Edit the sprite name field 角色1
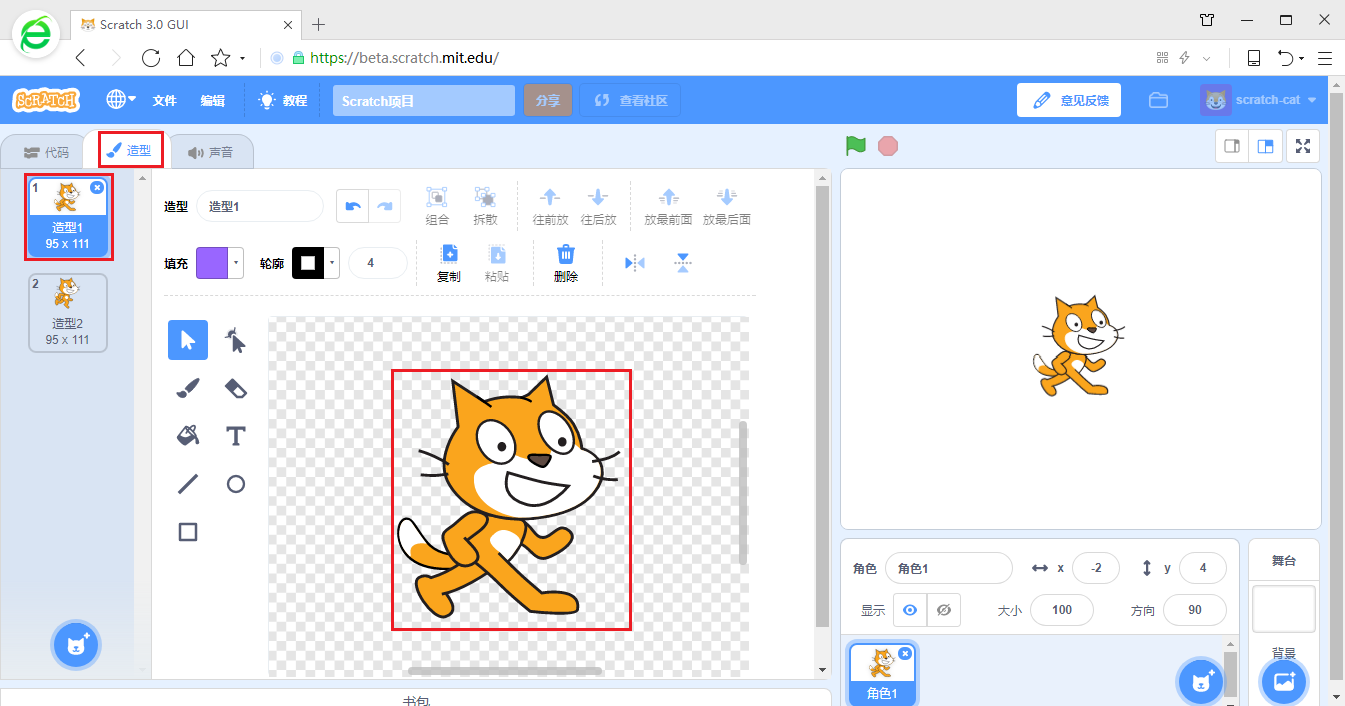Image resolution: width=1345 pixels, height=706 pixels. tap(949, 568)
